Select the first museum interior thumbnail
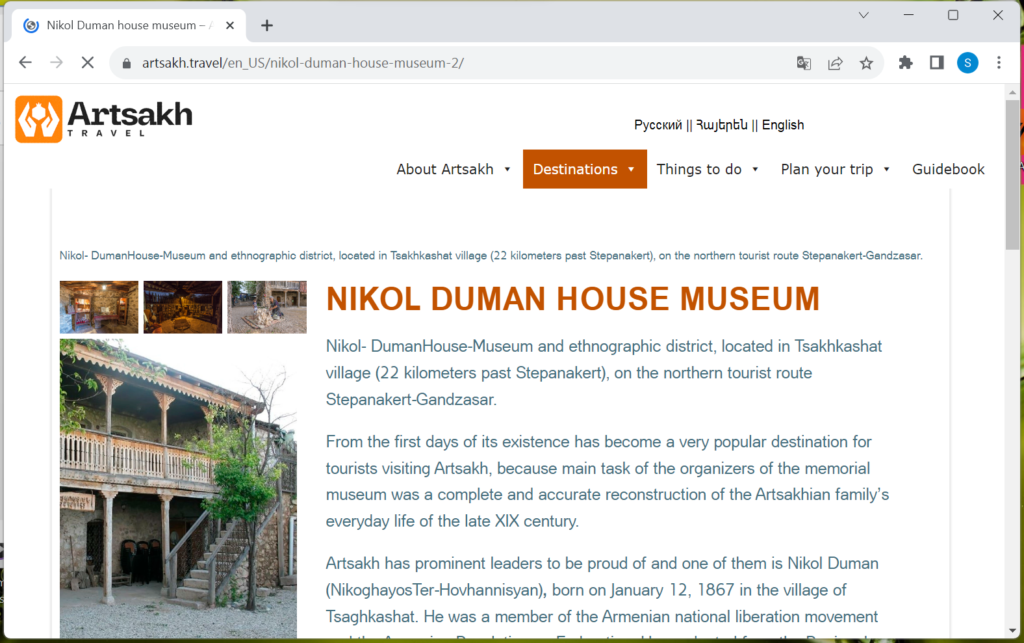 [99, 307]
